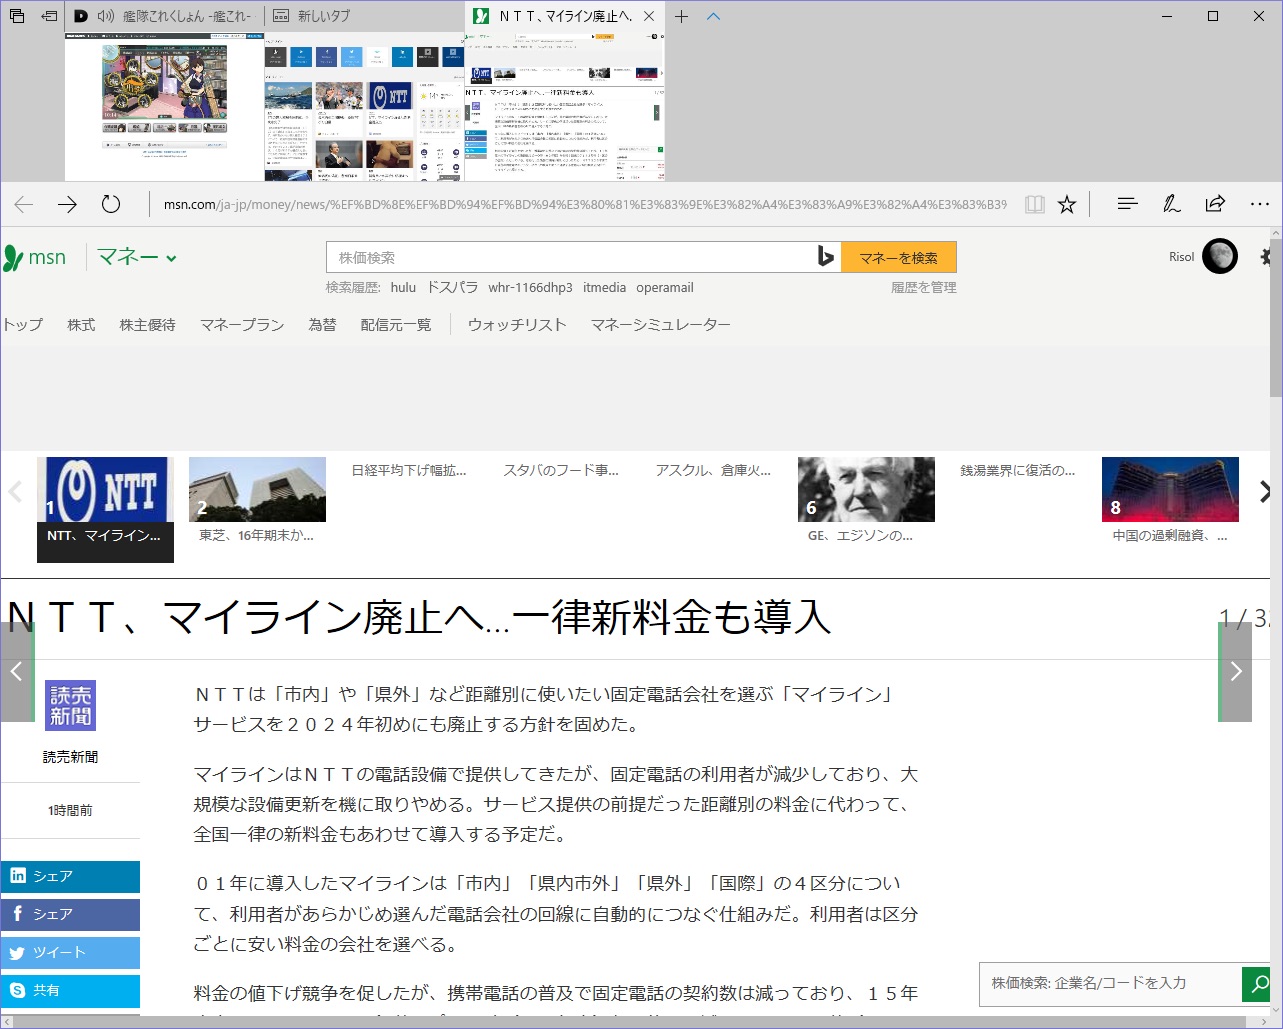Click search history term itmedia
1283x1029 pixels.
[604, 288]
